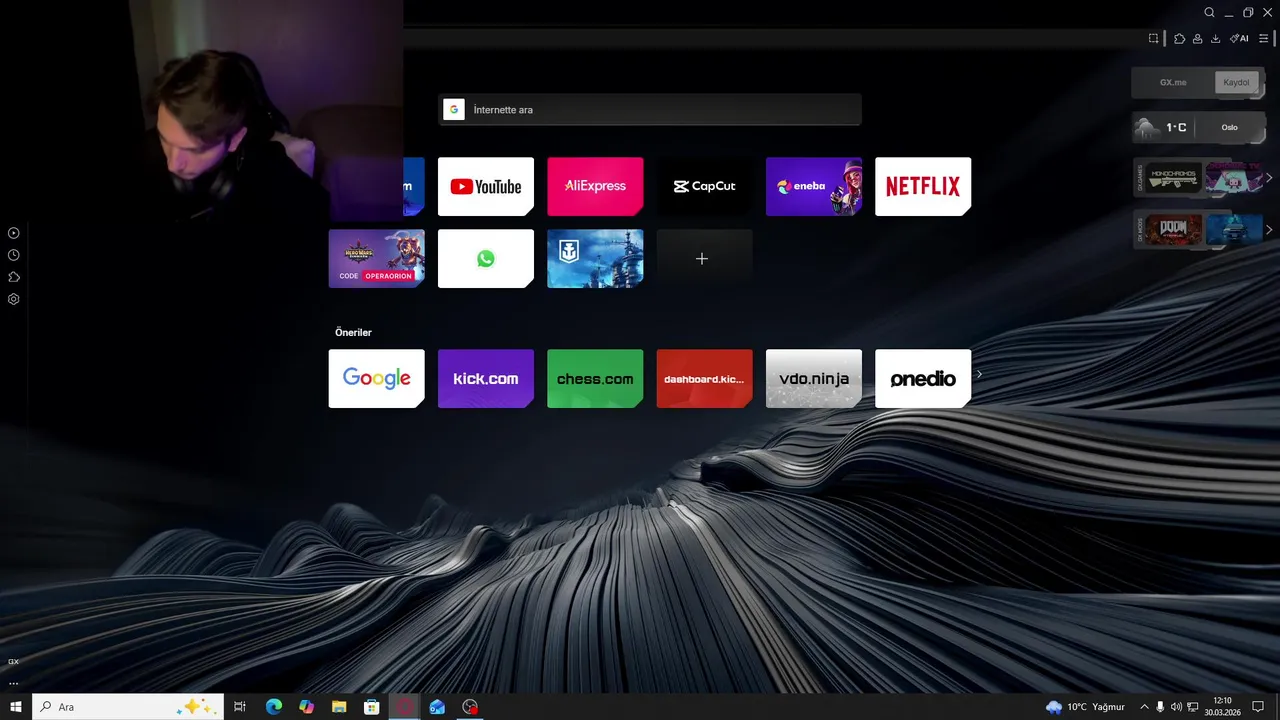Open the AI assistant button
The height and width of the screenshot is (720, 1280).
[x=1239, y=38]
